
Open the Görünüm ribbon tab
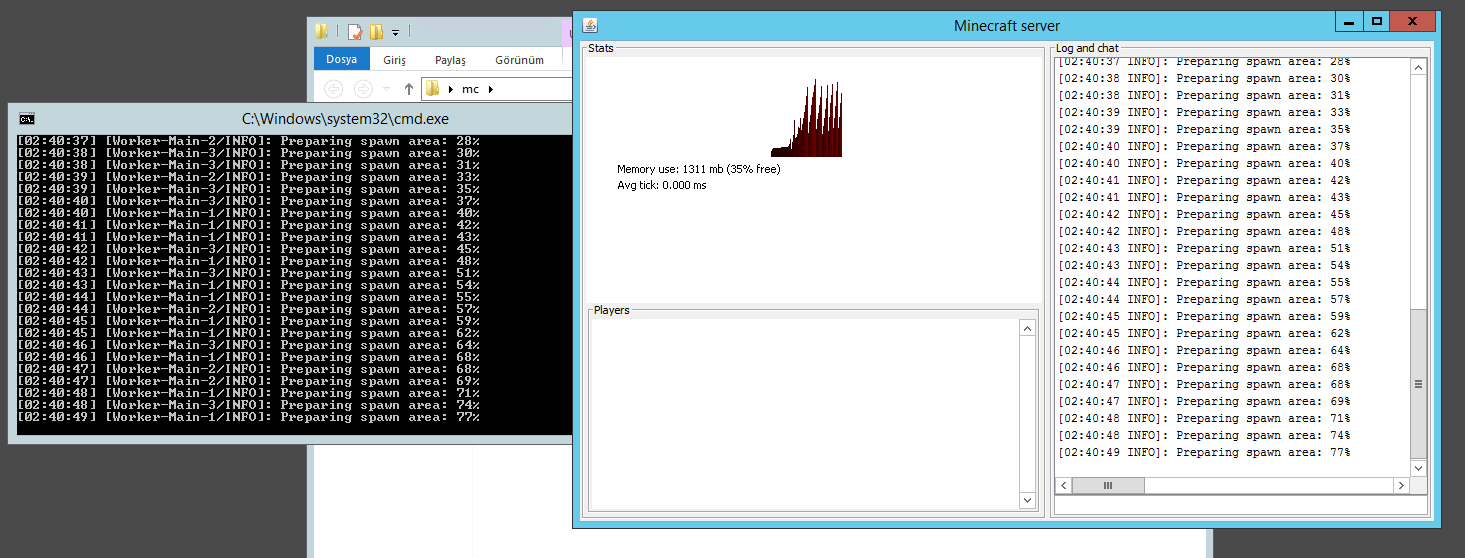520,60
